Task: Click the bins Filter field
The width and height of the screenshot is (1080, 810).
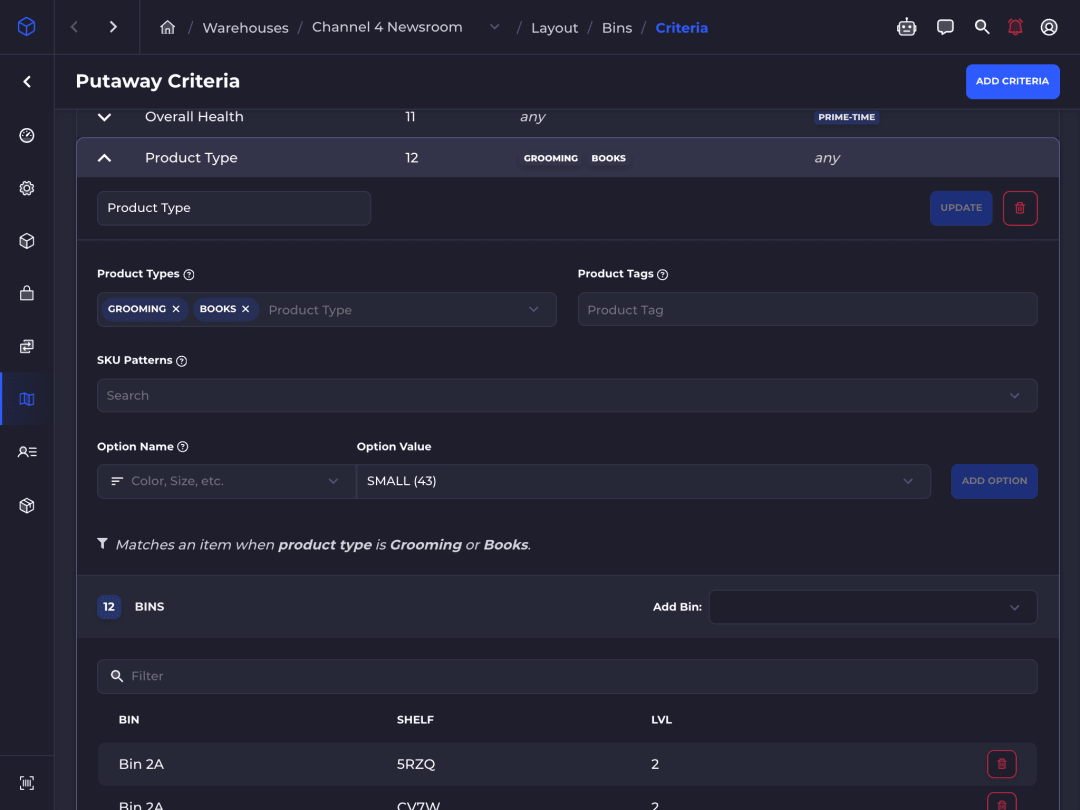Action: pyautogui.click(x=567, y=676)
